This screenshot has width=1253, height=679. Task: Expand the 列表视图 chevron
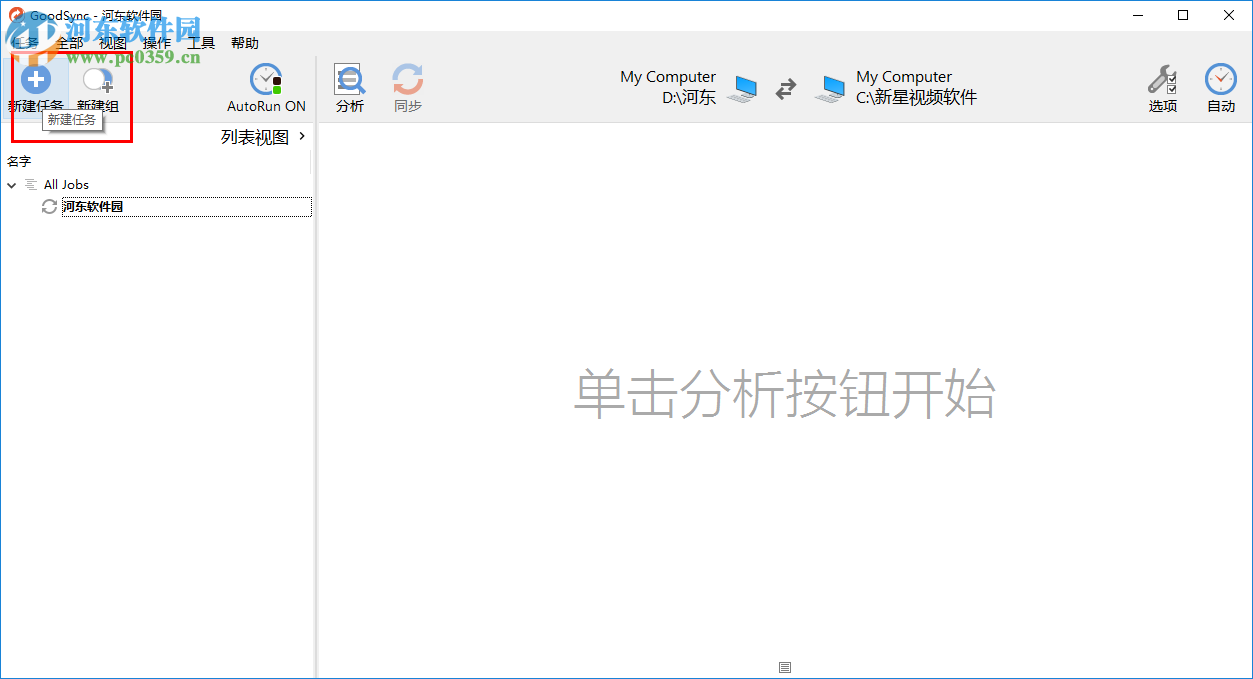click(302, 136)
